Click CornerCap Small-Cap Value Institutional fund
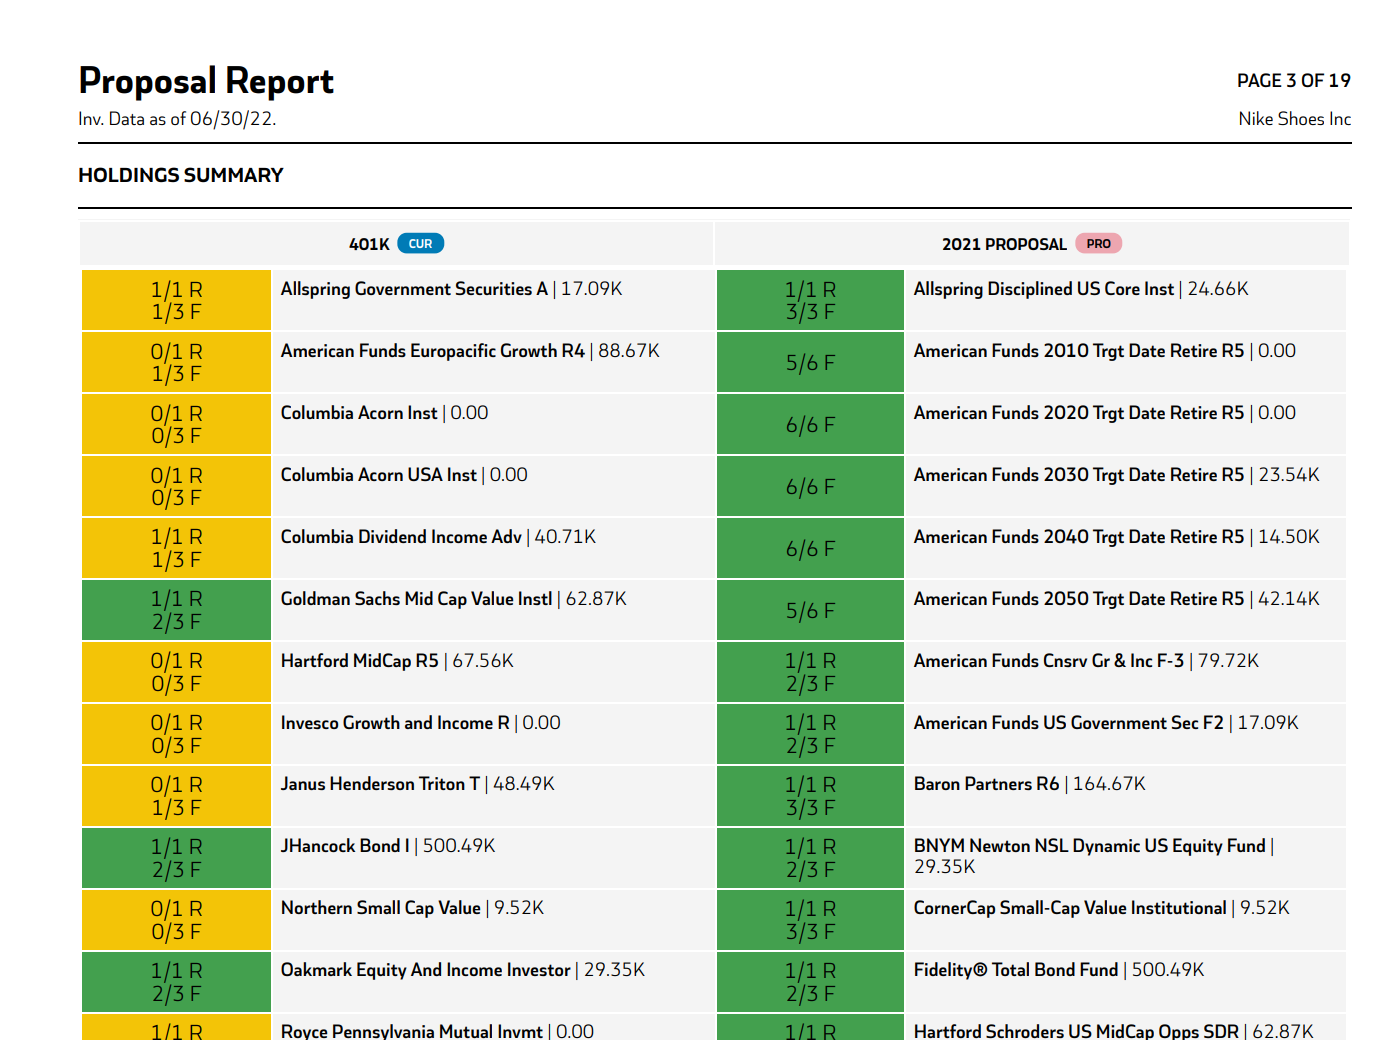 [x=1069, y=908]
